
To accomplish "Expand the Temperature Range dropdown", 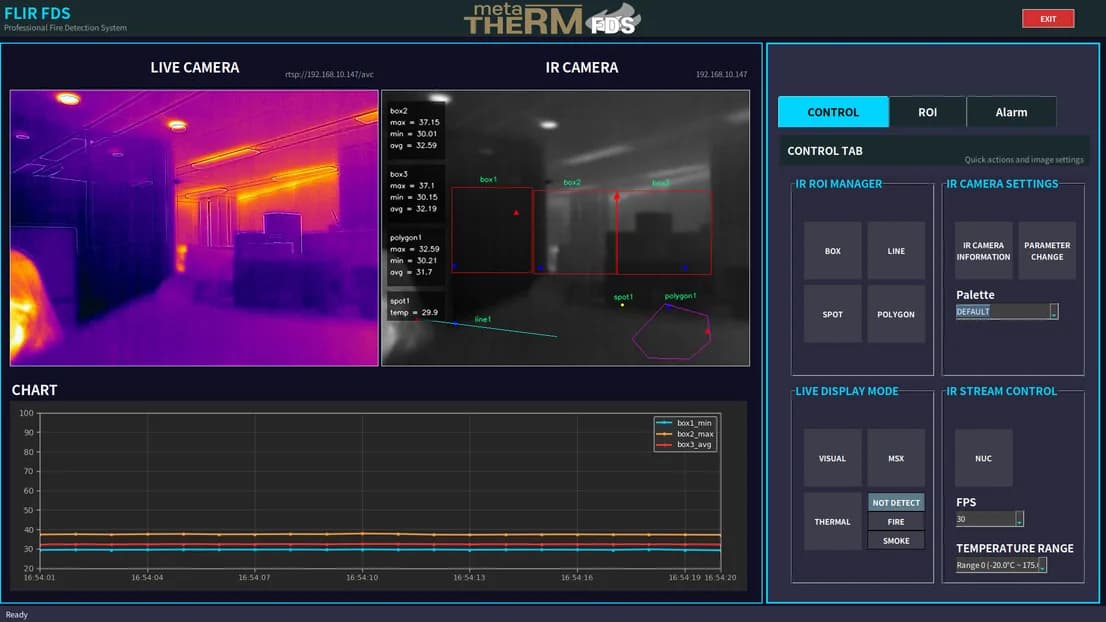I will [x=1001, y=565].
